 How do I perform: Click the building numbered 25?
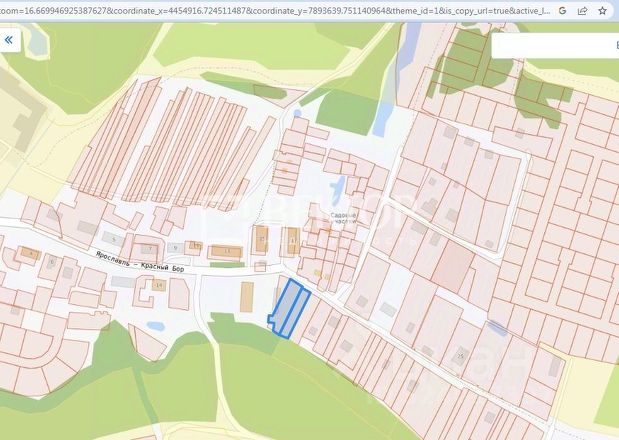click(x=460, y=356)
